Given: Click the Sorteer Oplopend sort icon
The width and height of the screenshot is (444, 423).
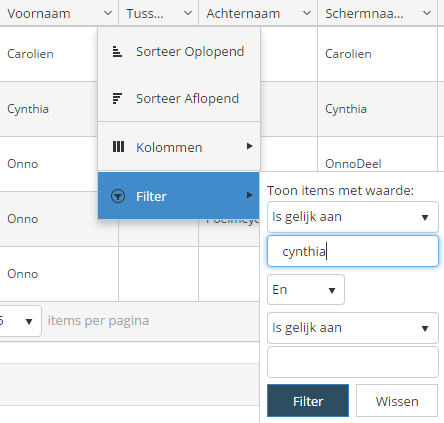Looking at the screenshot, I should [x=117, y=52].
